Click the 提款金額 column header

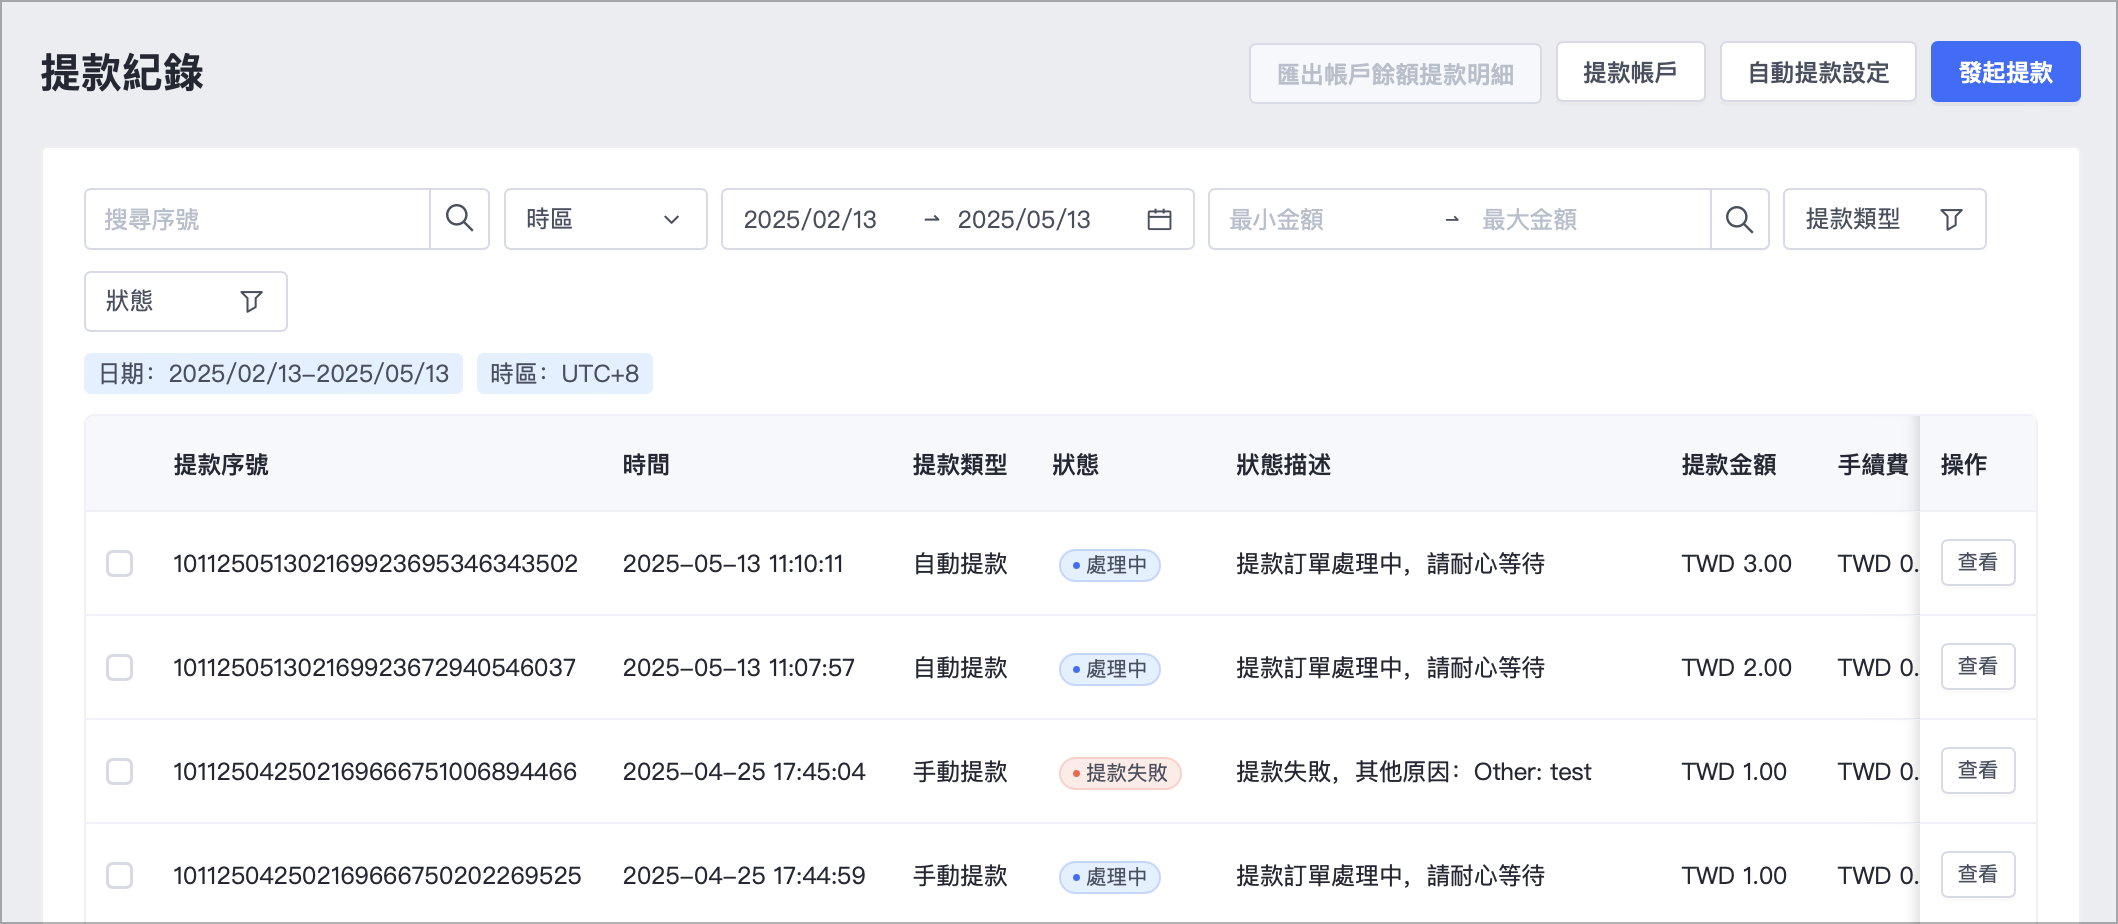pyautogui.click(x=1729, y=464)
